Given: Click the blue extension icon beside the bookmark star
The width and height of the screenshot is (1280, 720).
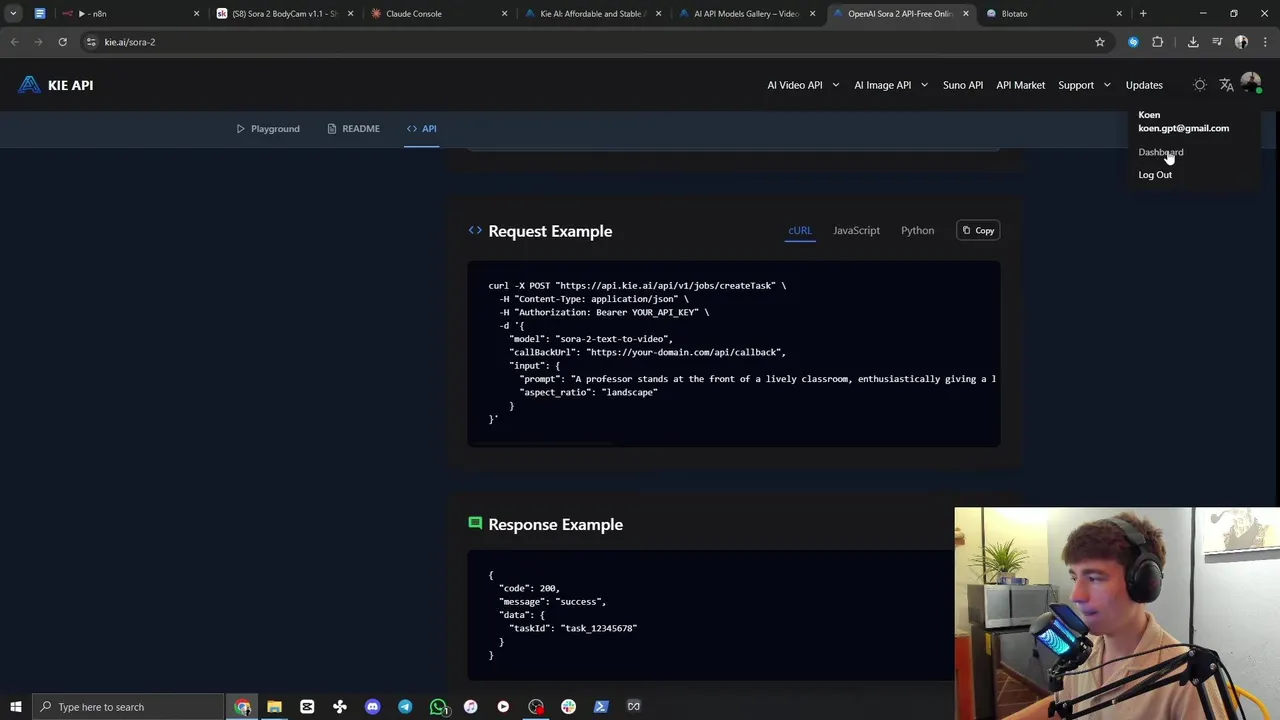Looking at the screenshot, I should click(1133, 42).
